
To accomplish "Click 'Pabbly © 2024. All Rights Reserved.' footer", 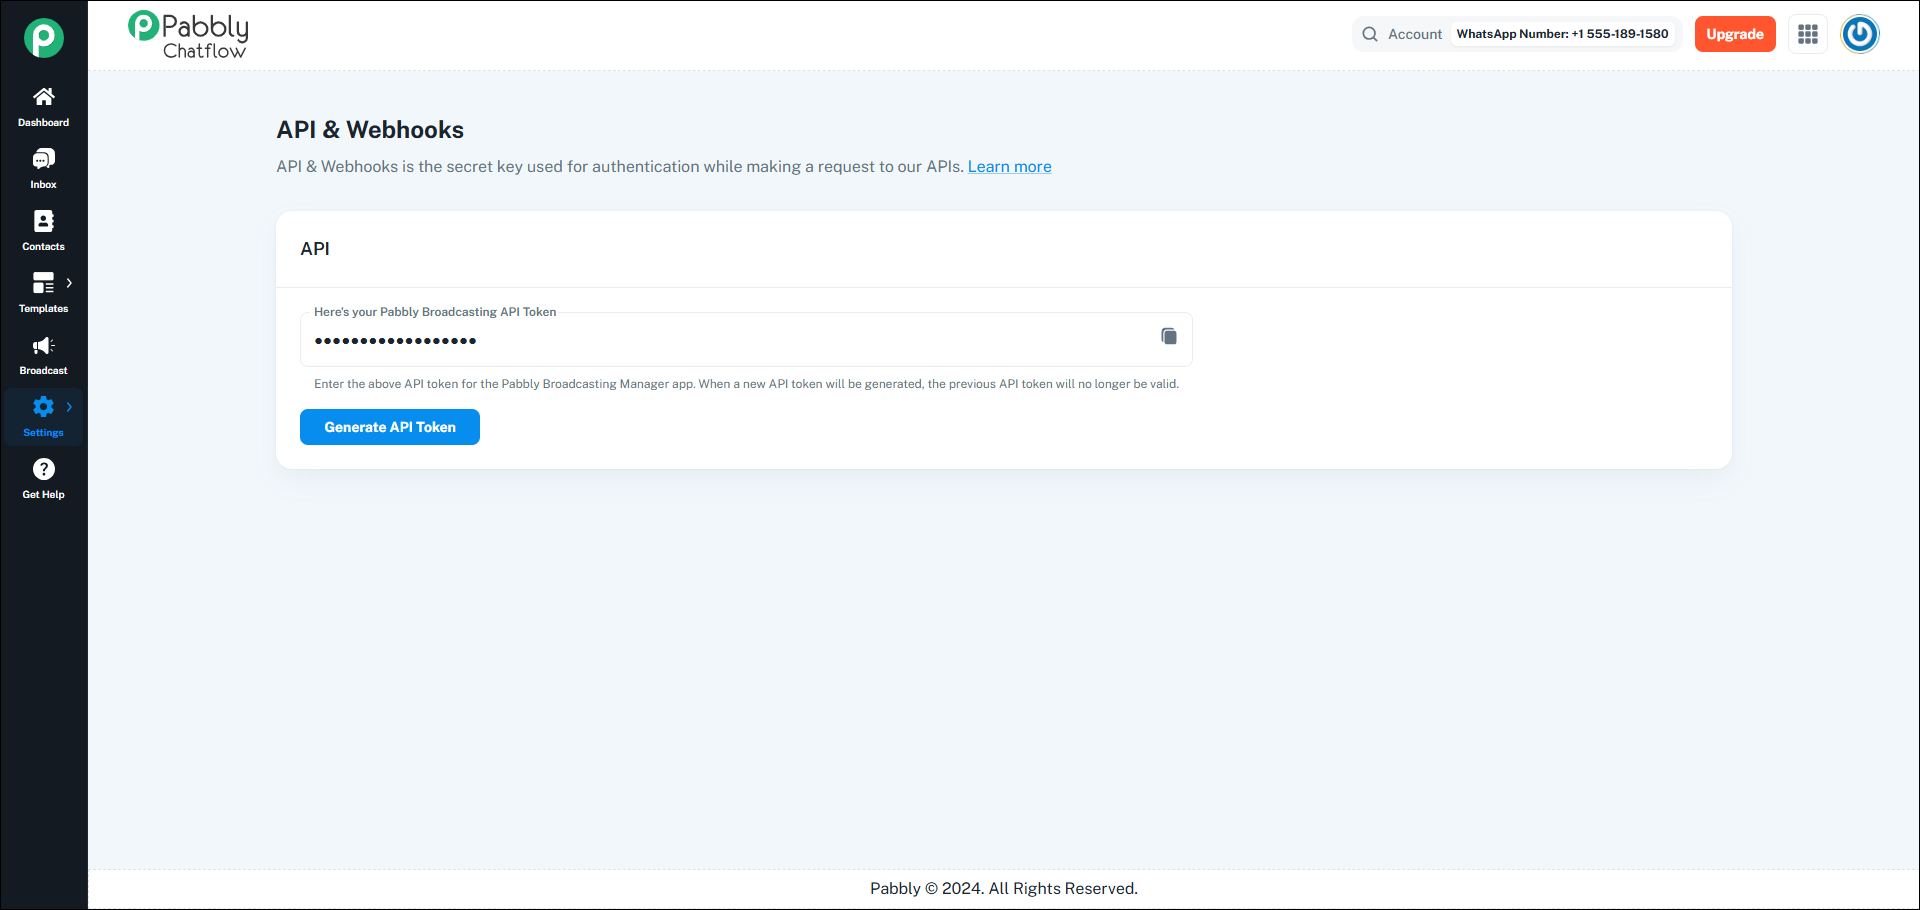I will coord(1004,889).
